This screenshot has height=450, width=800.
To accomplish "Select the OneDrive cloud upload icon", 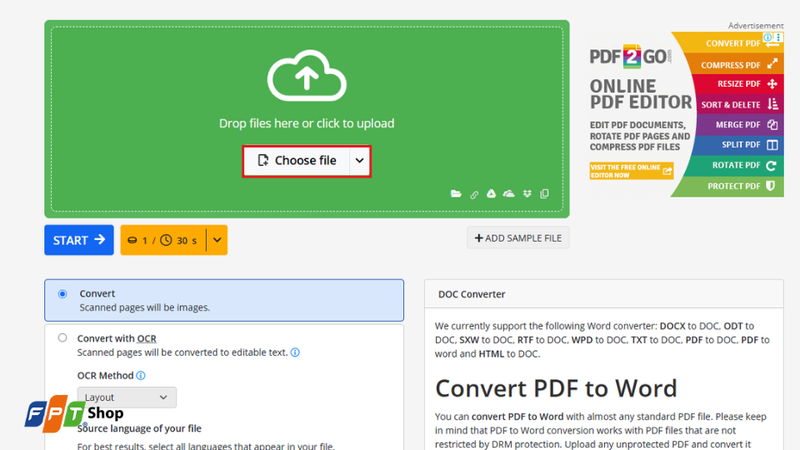I will [509, 194].
